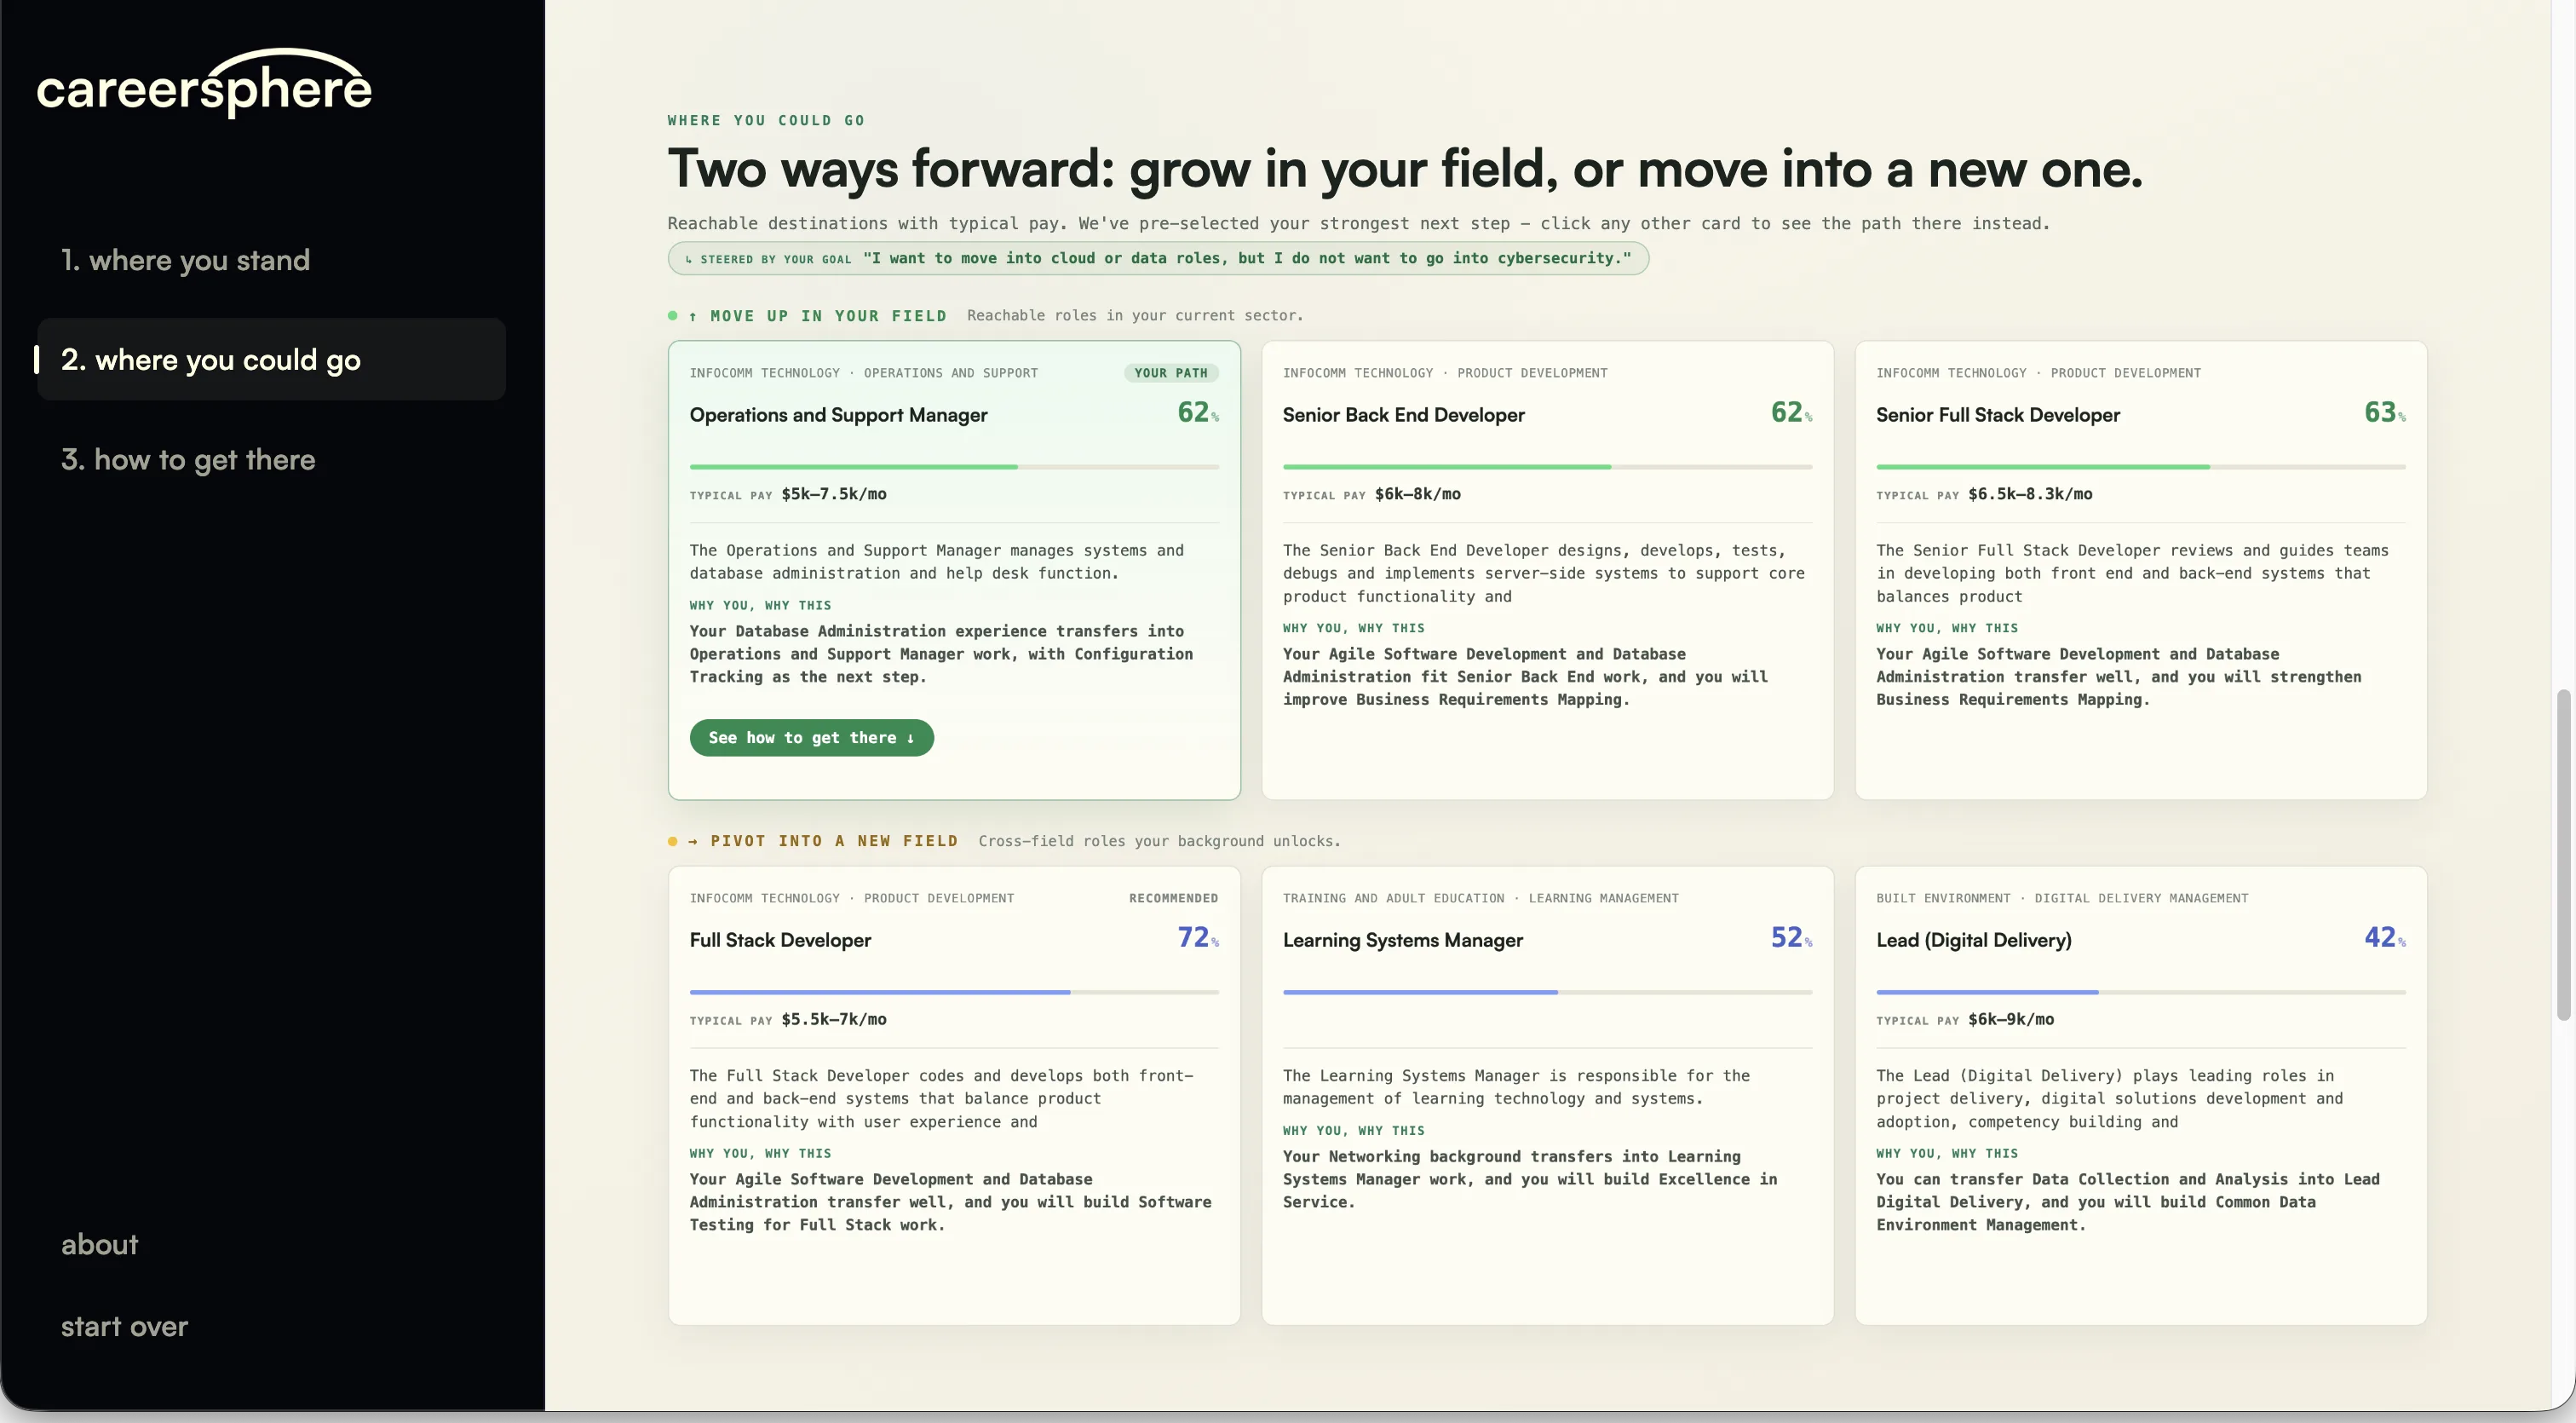2576x1423 pixels.
Task: Click Full Stack Developer blue progress bar
Action: (x=954, y=992)
